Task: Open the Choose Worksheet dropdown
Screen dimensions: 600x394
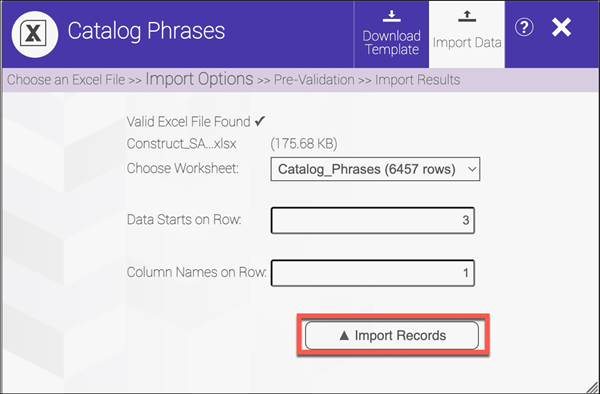Action: point(375,169)
